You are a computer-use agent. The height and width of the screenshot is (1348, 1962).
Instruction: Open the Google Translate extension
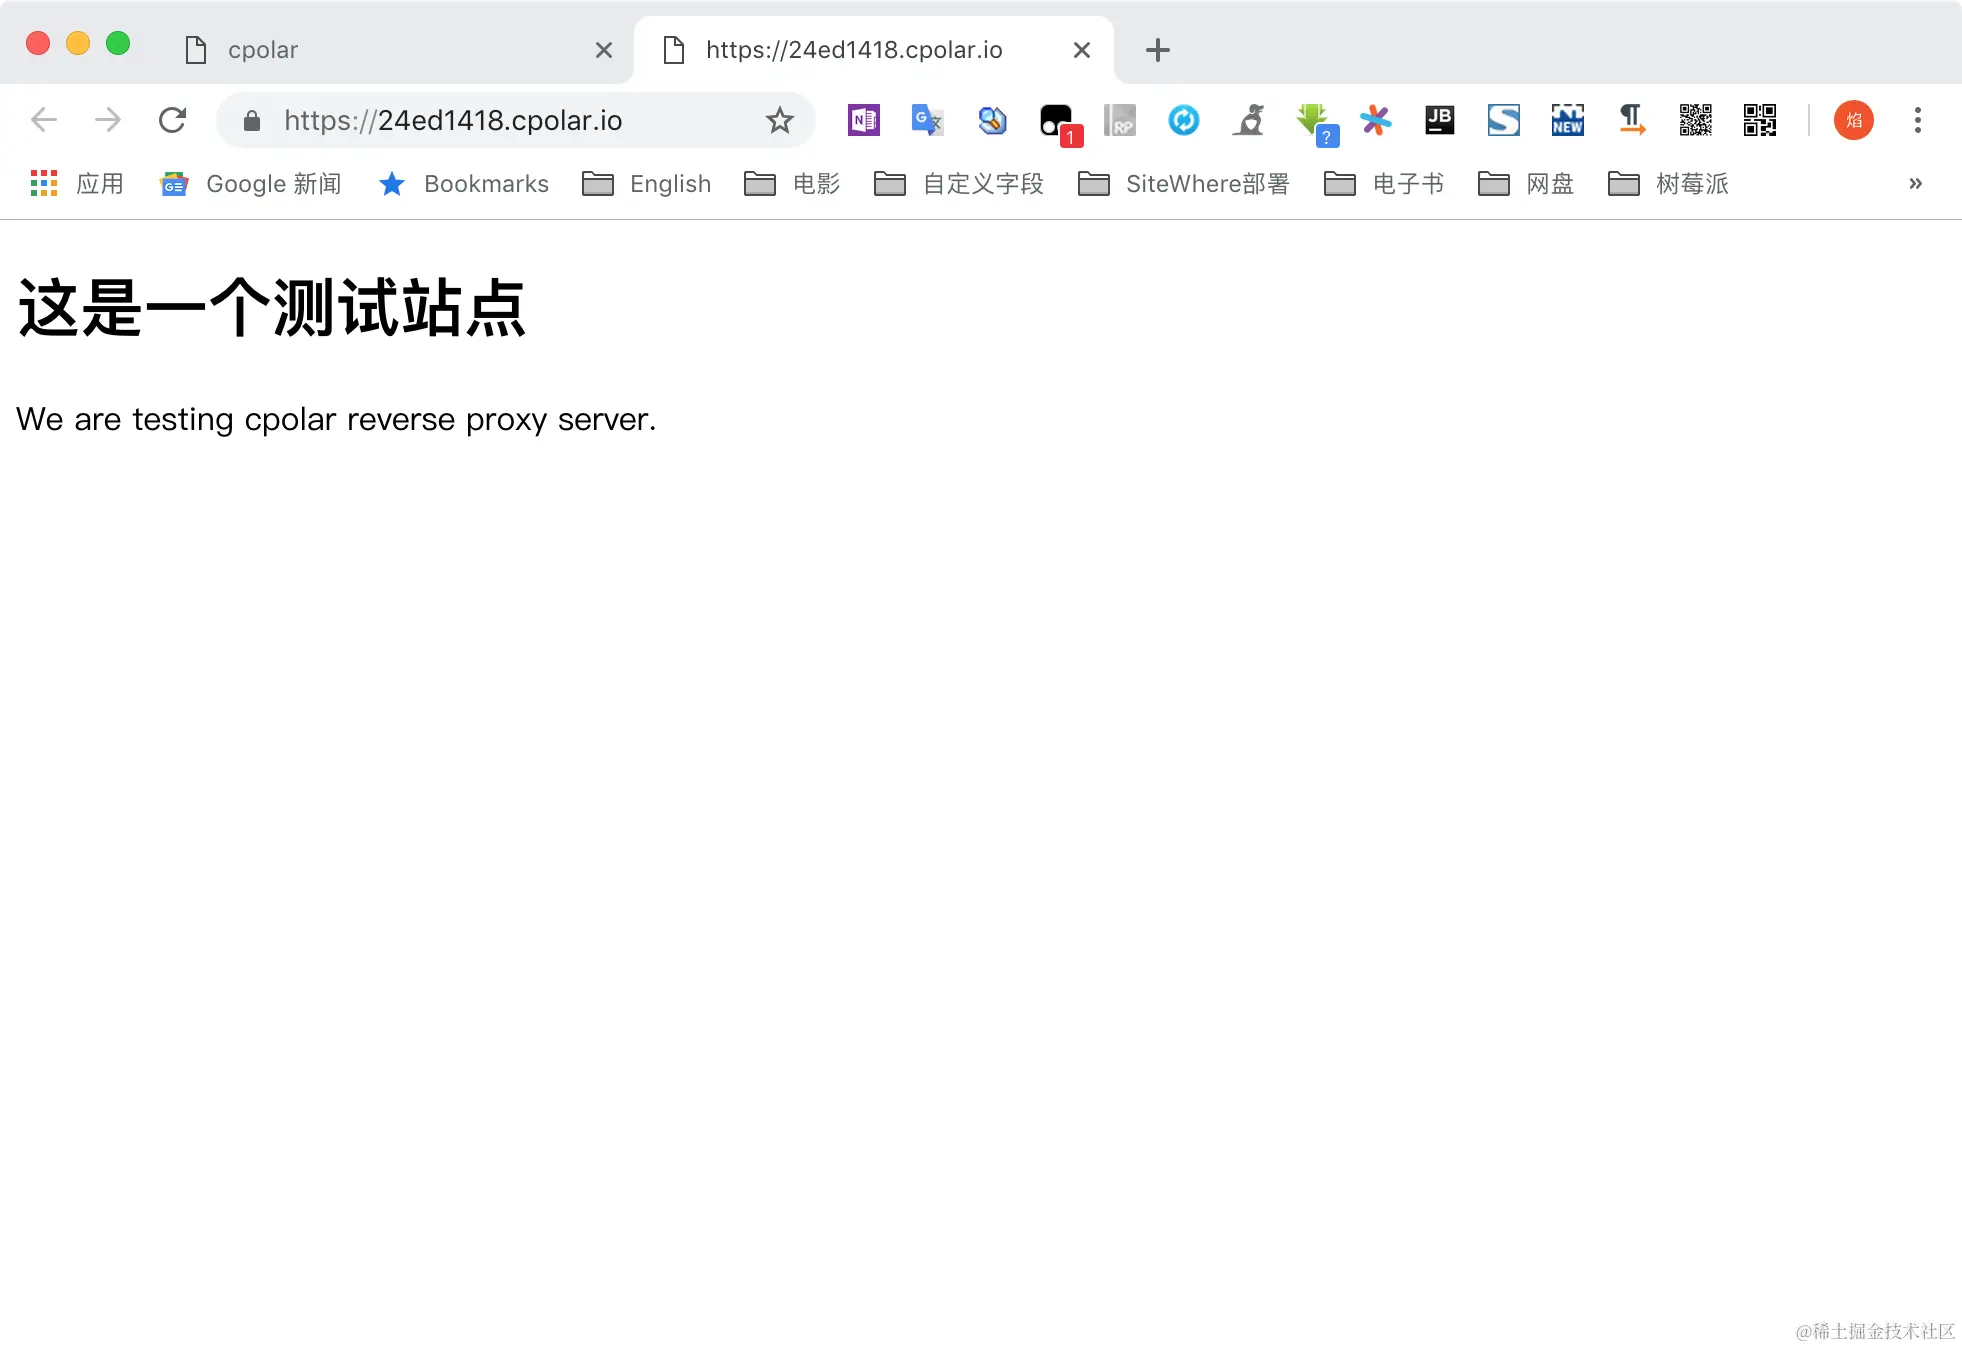pyautogui.click(x=927, y=121)
